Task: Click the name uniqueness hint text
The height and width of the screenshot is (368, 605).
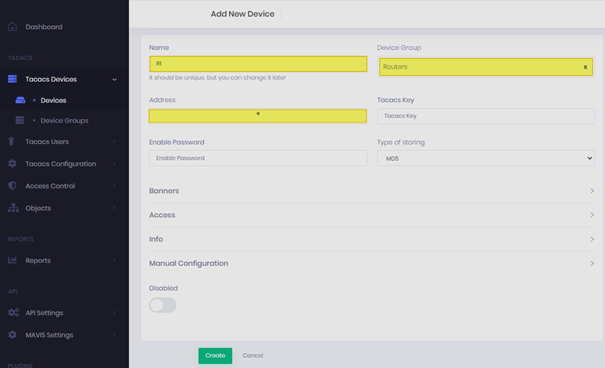Action: [217, 78]
